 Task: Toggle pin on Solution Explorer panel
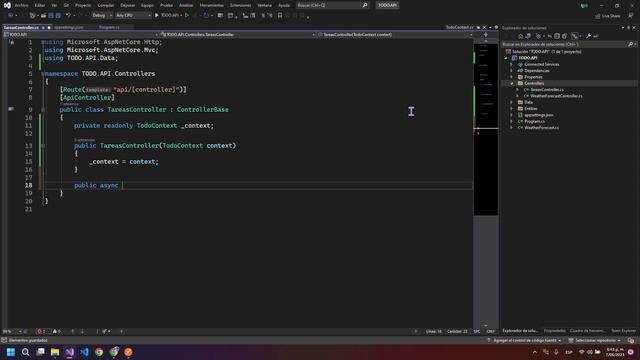(628, 28)
